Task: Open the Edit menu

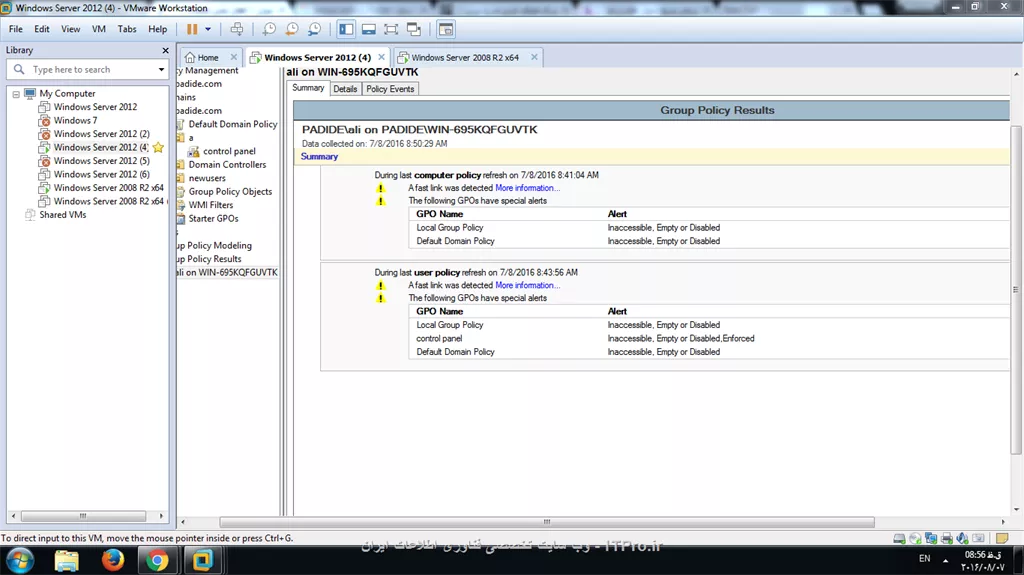Action: (x=42, y=29)
